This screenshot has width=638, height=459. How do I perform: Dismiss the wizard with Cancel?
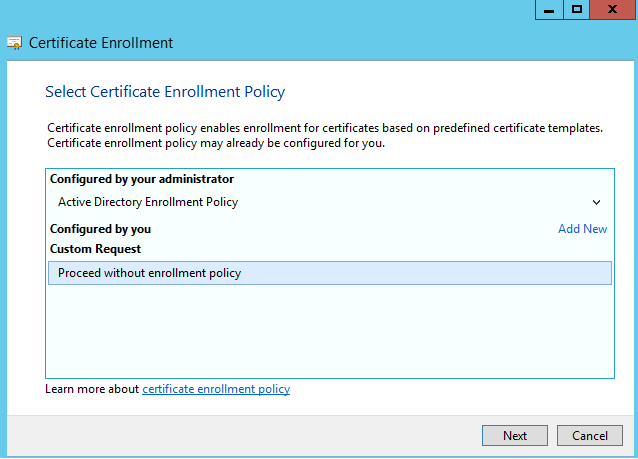point(590,436)
